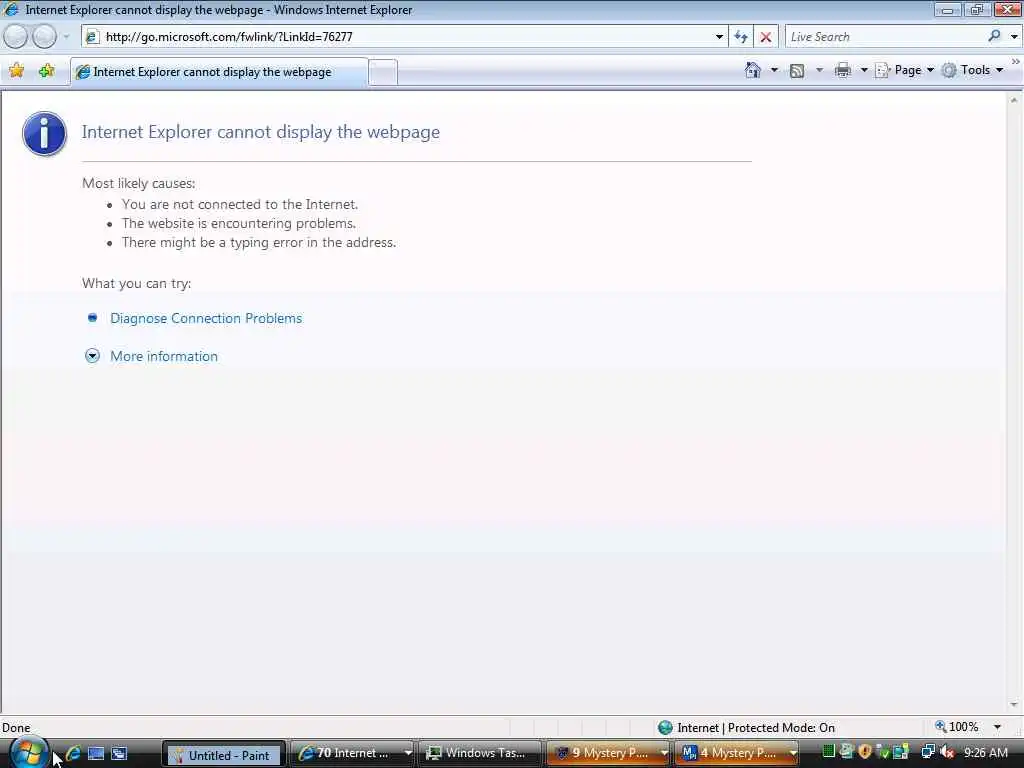The image size is (1024, 768).
Task: Click the blue information icon
Action: (44, 133)
